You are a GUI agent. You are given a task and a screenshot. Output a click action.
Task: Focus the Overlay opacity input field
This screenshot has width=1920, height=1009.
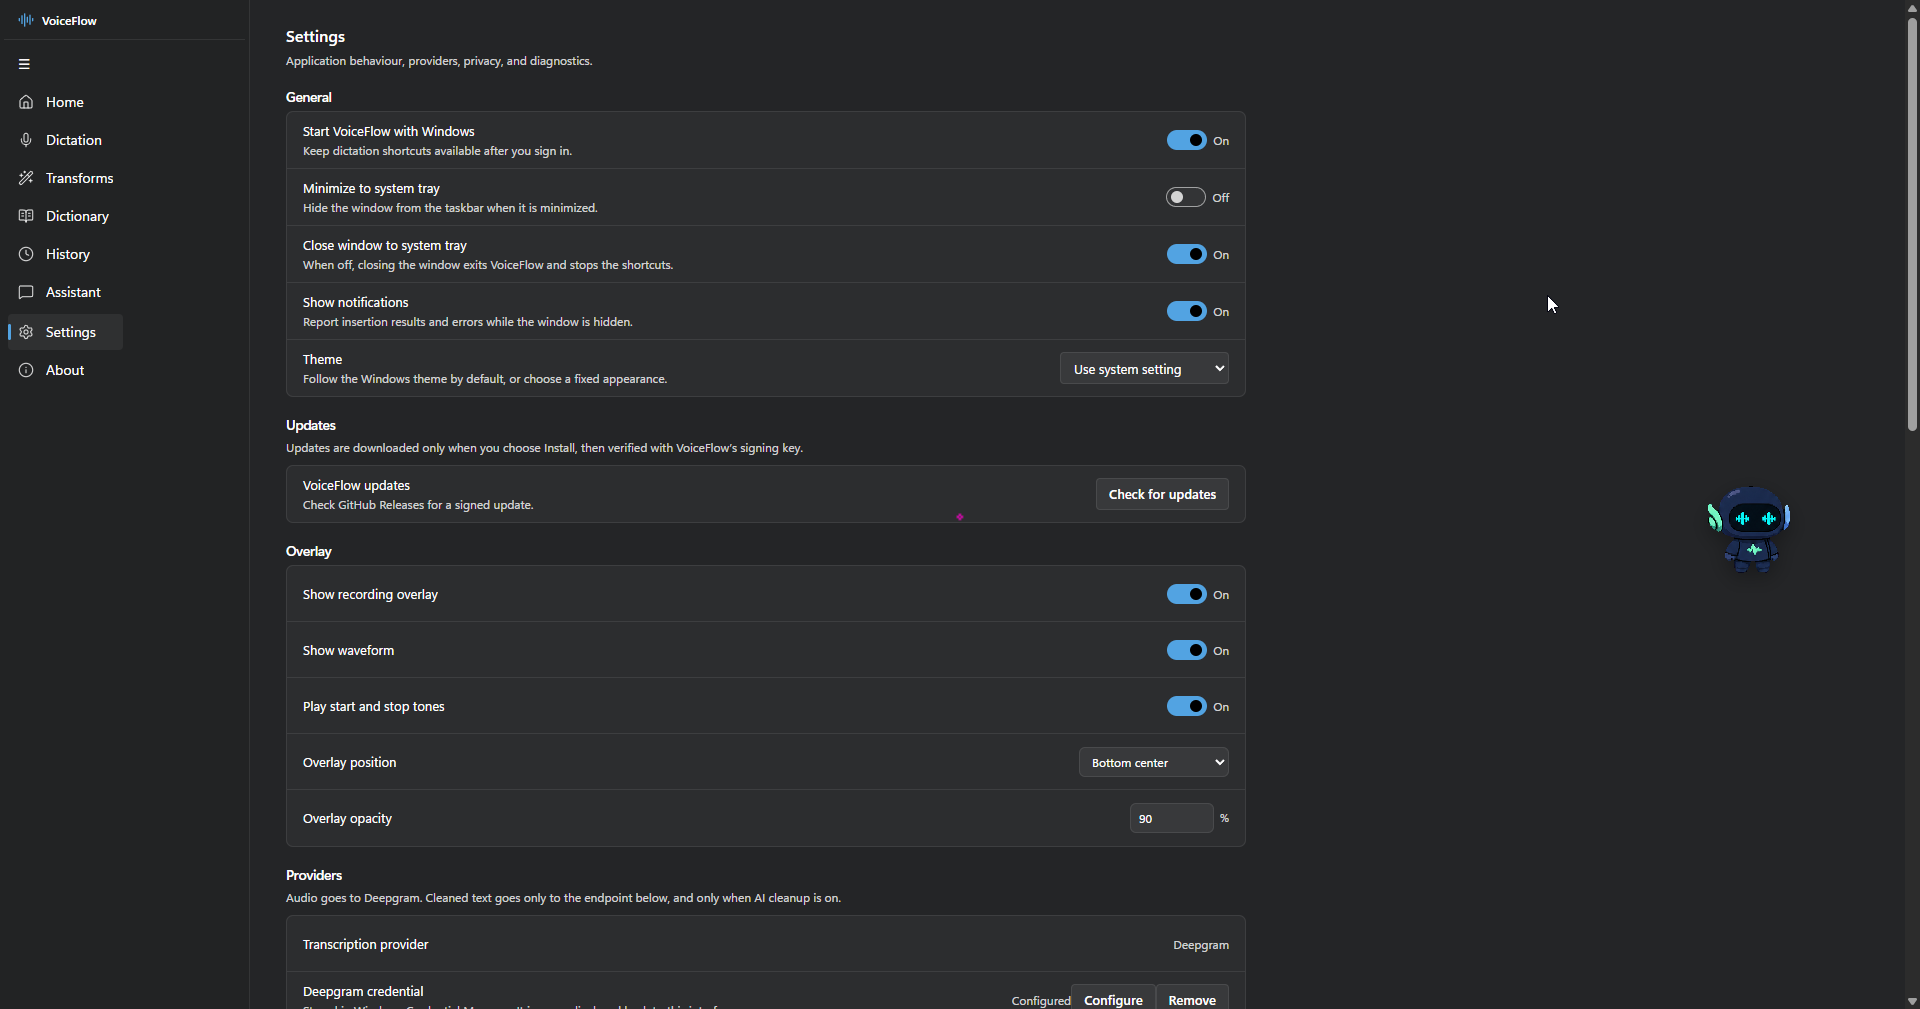1171,818
